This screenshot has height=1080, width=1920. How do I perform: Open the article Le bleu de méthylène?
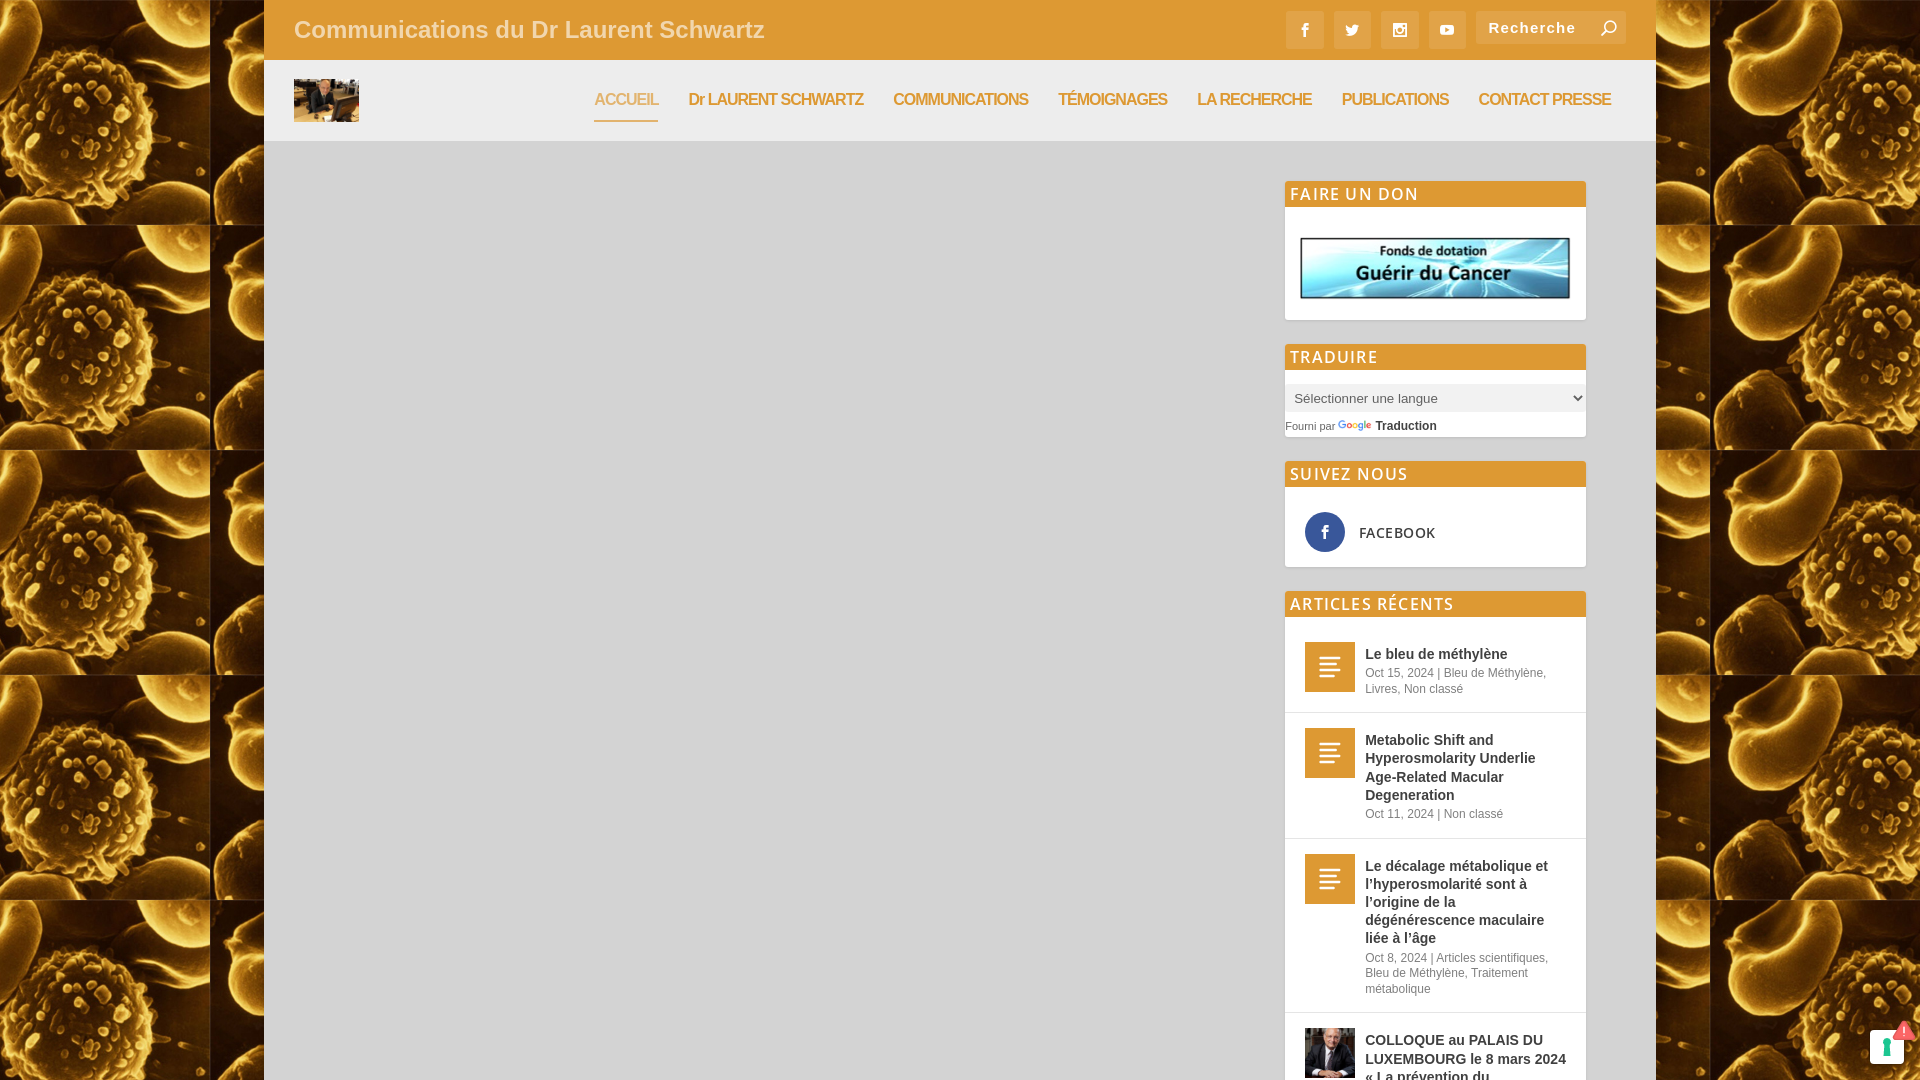[1436, 654]
